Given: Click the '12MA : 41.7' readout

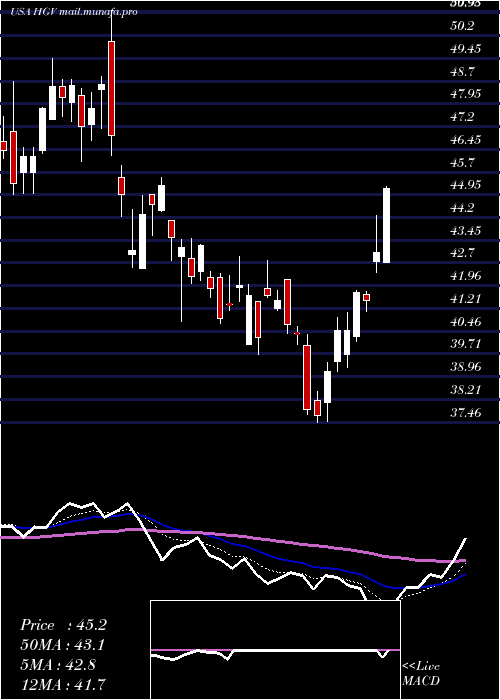Looking at the screenshot, I should 63,684.
